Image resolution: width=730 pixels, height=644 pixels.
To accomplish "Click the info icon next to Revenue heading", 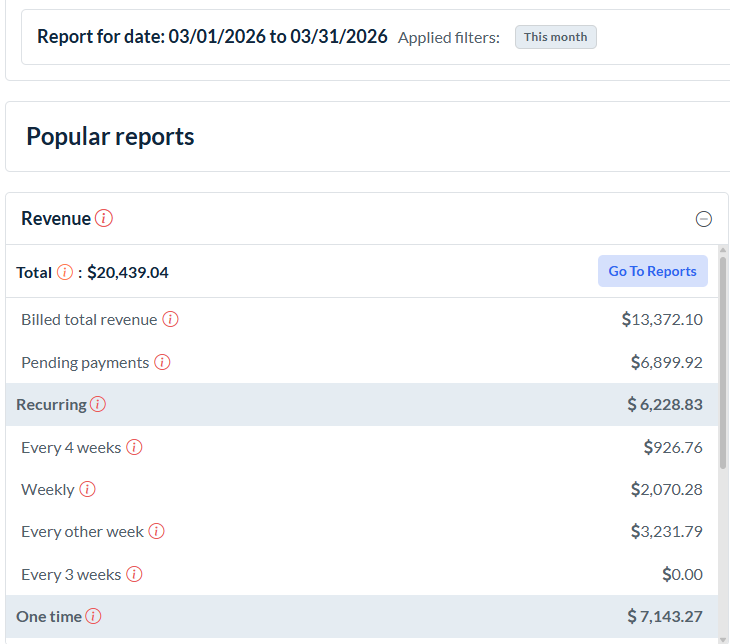I will click(x=104, y=218).
